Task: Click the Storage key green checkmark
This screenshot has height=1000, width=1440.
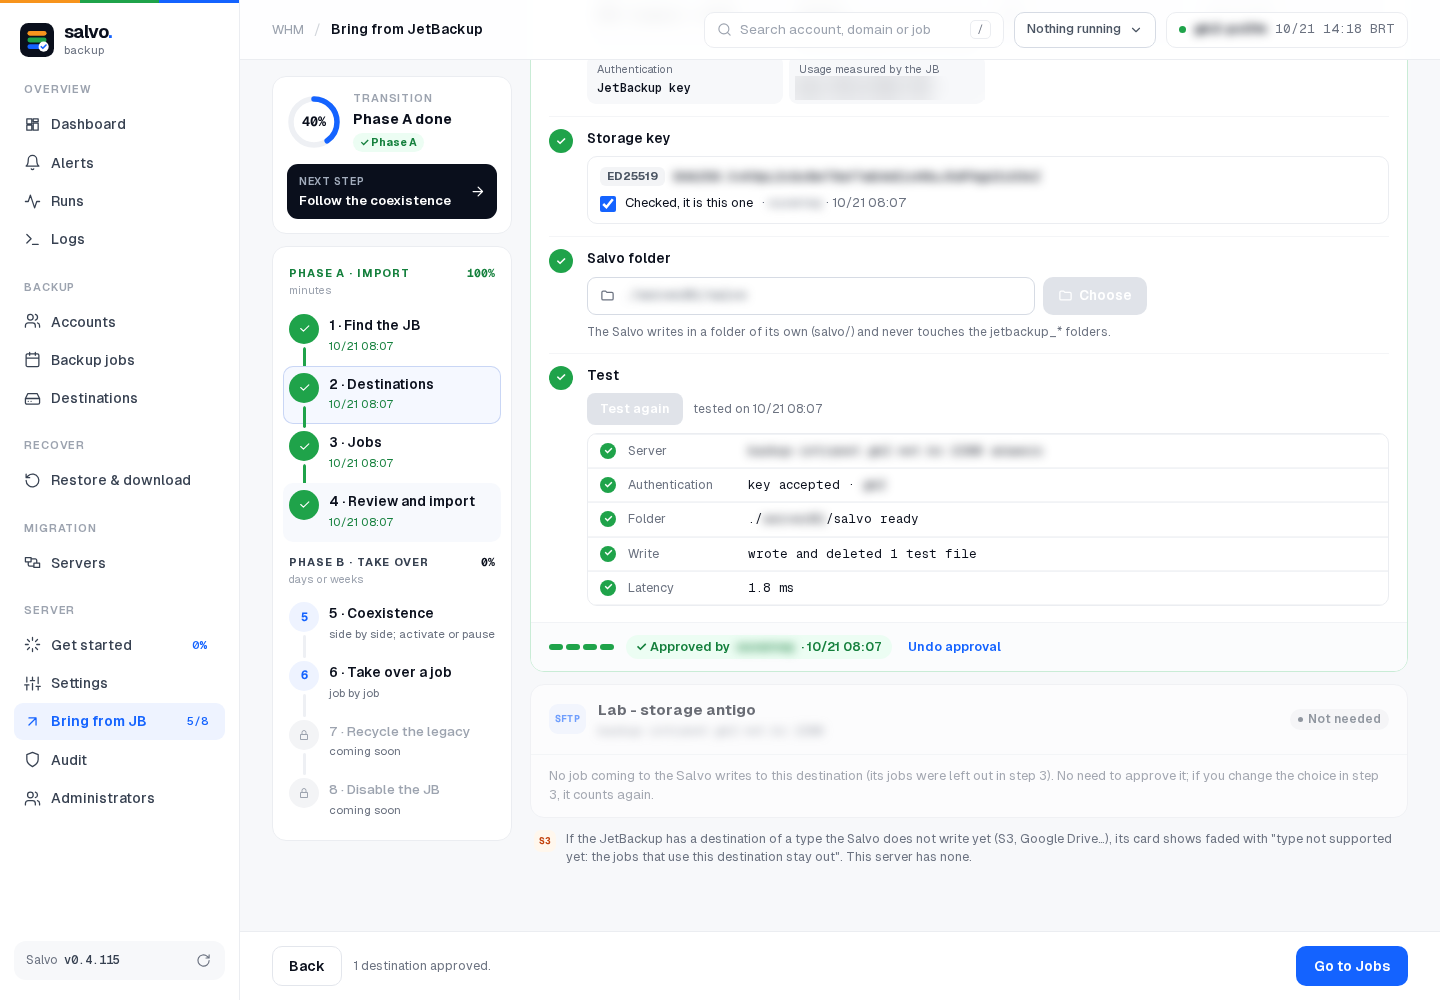Action: (561, 141)
